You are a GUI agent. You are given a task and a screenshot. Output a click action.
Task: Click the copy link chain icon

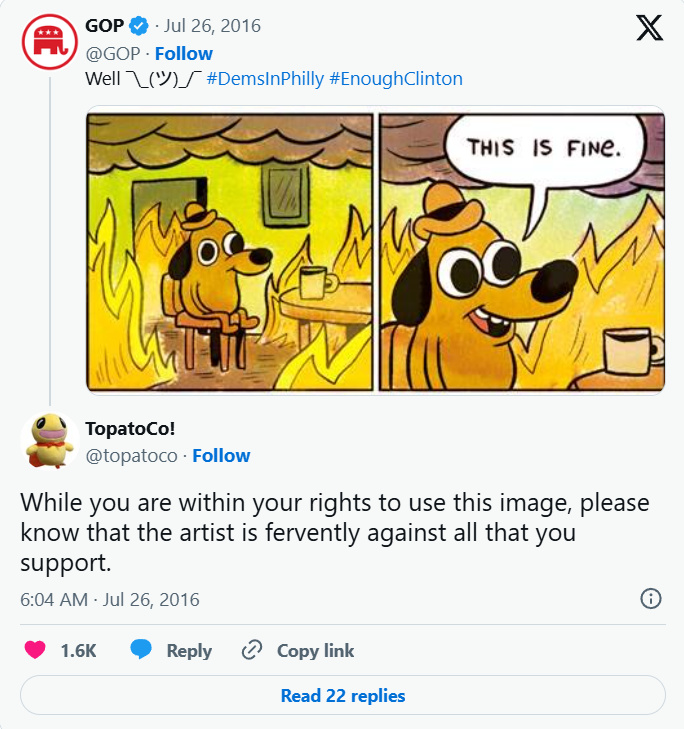coord(252,651)
